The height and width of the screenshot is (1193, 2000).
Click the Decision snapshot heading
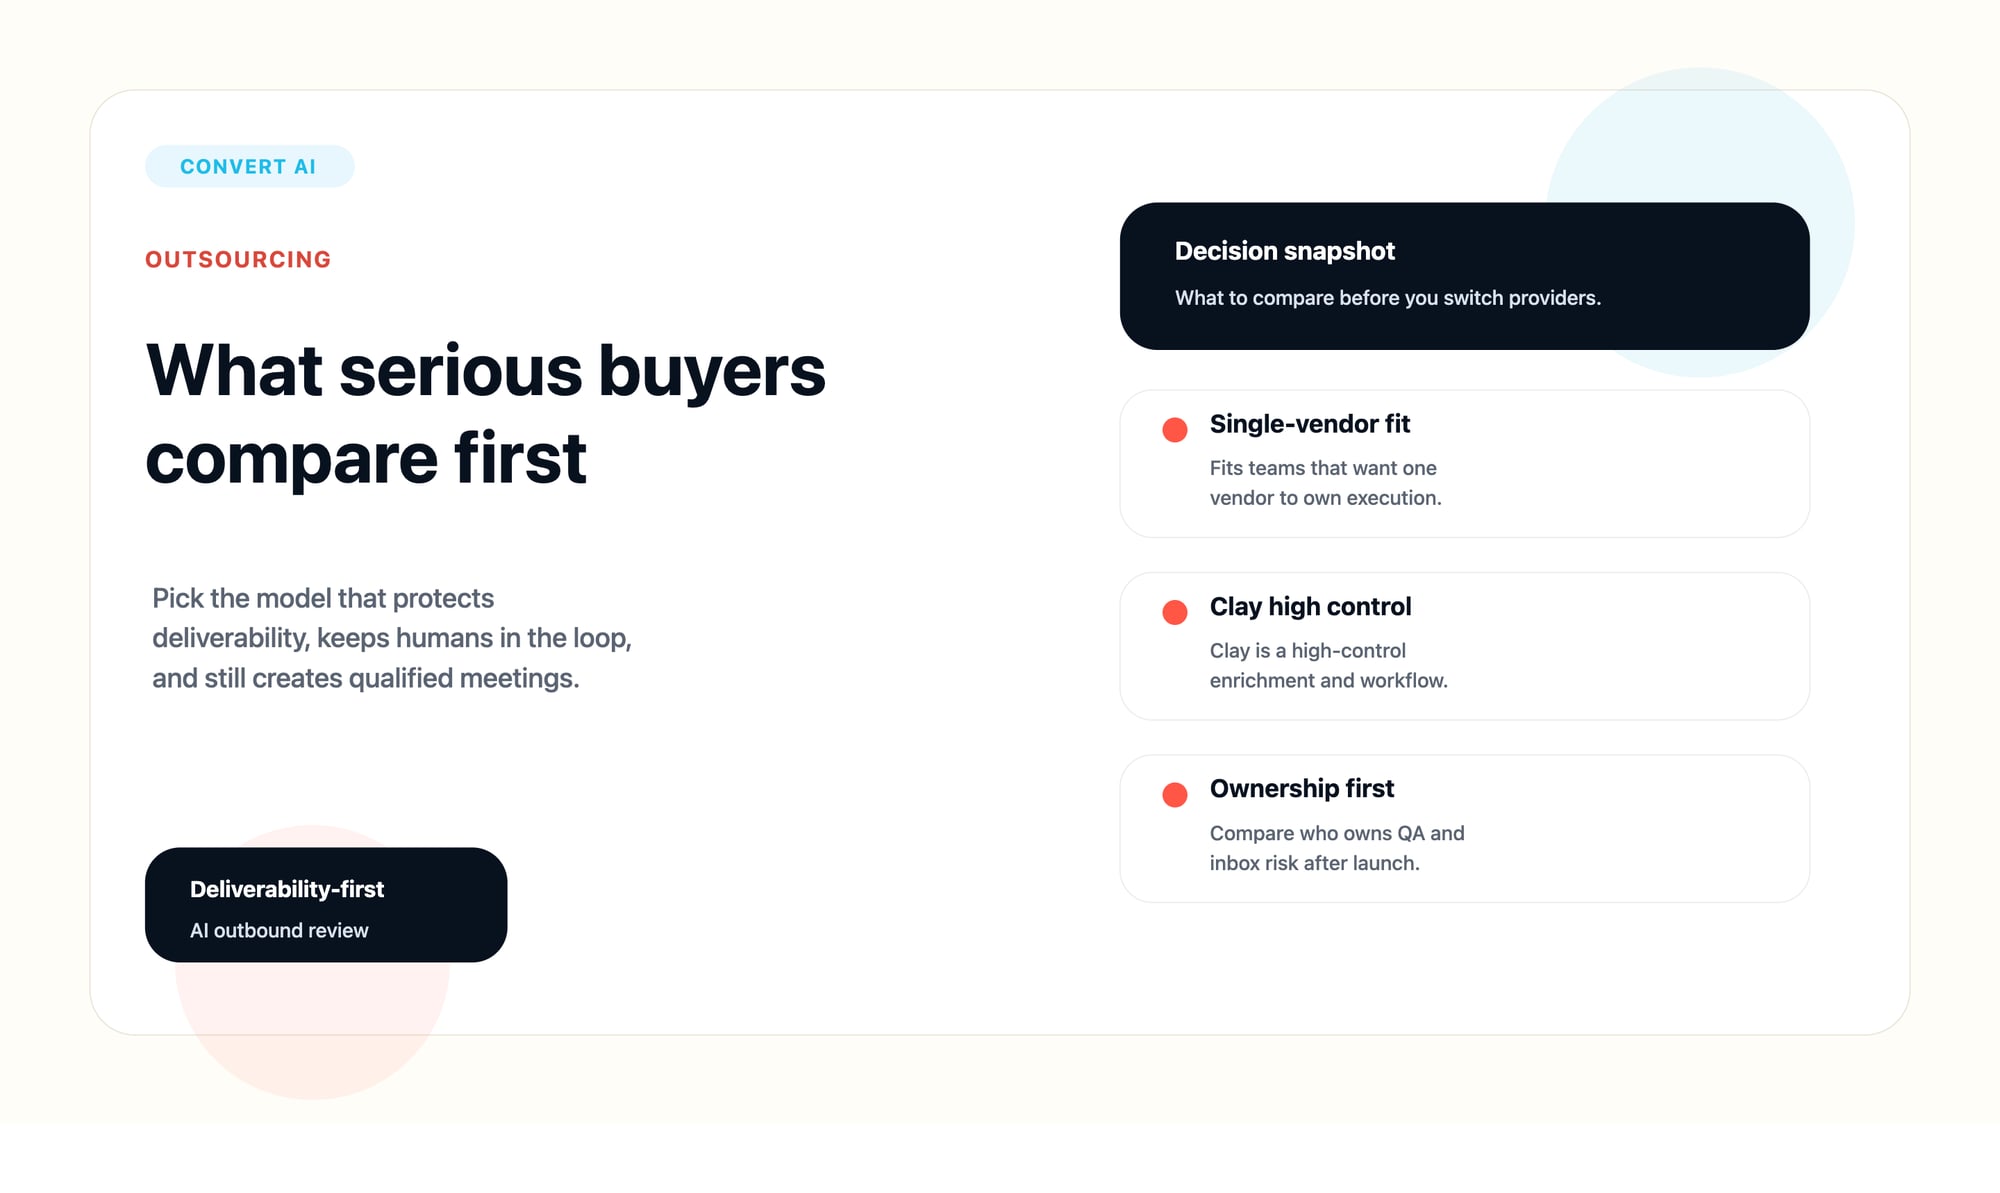coord(1284,251)
